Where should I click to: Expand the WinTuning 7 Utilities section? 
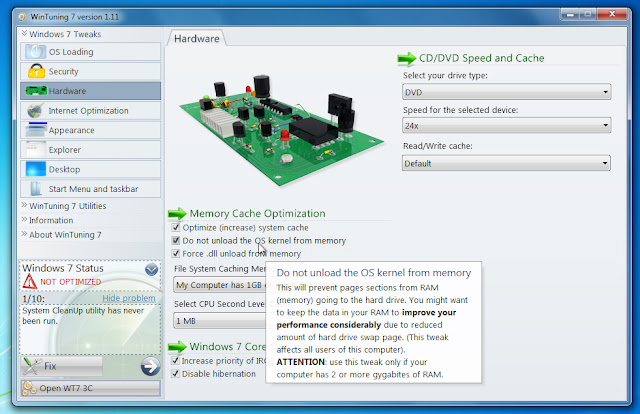tap(64, 206)
